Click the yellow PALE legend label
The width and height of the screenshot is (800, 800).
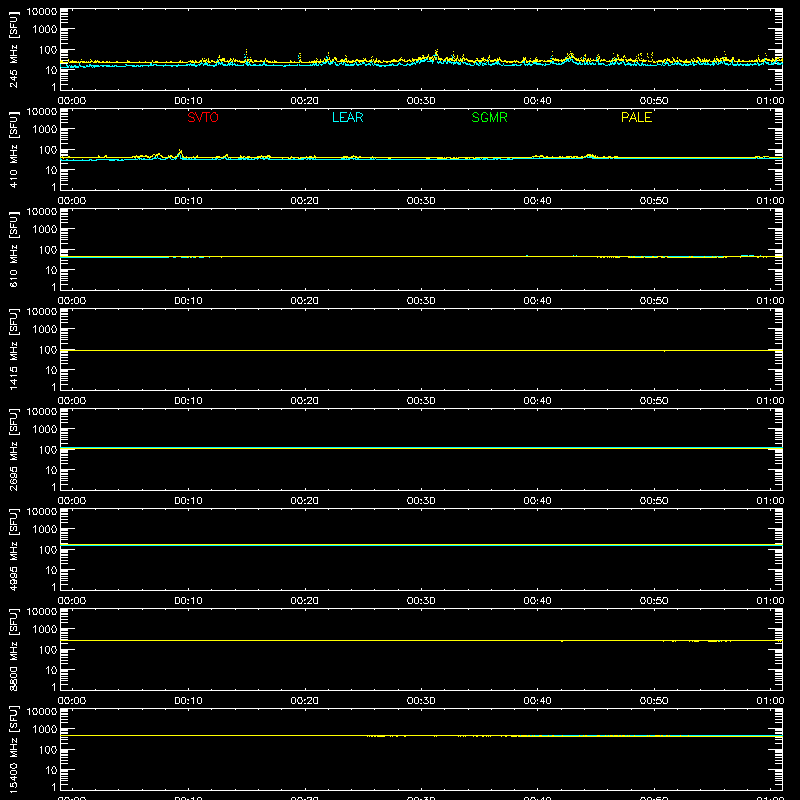636,117
